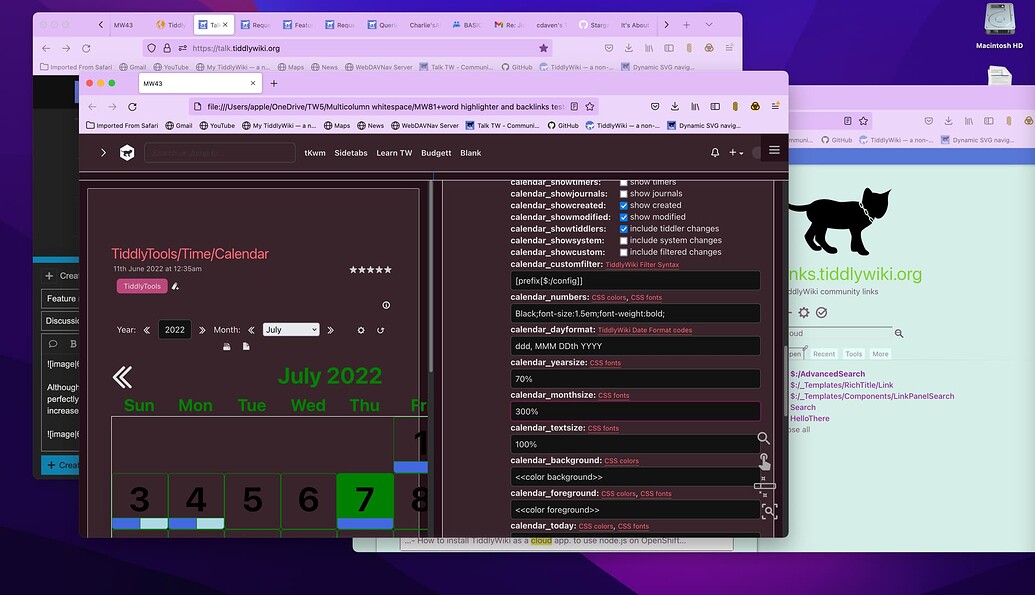Click the search icon in links.tiddlywiki.org window

click(899, 333)
